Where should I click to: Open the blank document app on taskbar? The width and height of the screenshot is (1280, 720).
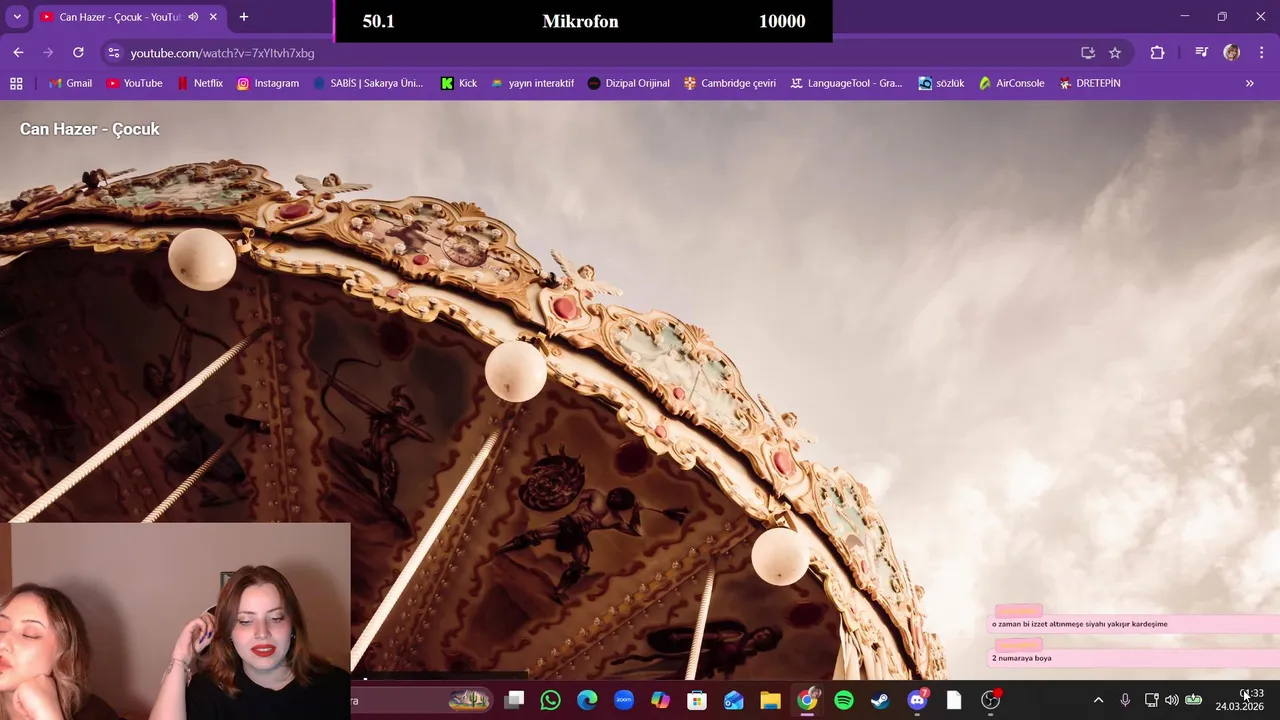pyautogui.click(x=954, y=700)
